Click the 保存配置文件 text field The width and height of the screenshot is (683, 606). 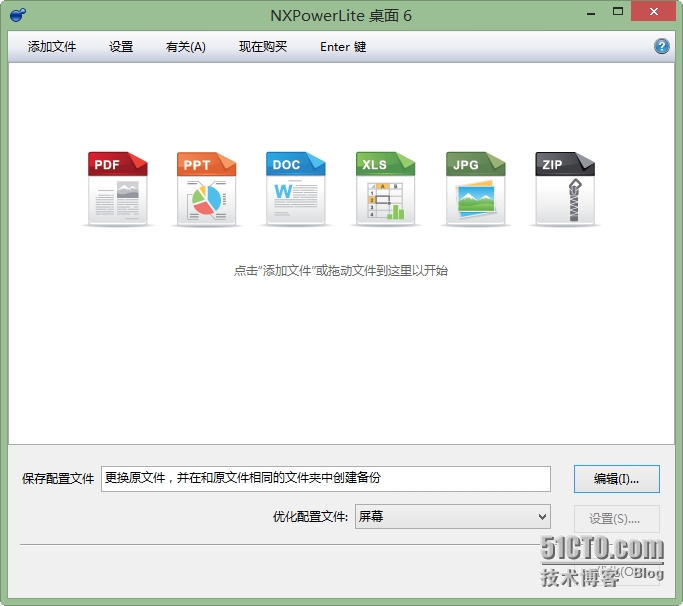(x=326, y=479)
